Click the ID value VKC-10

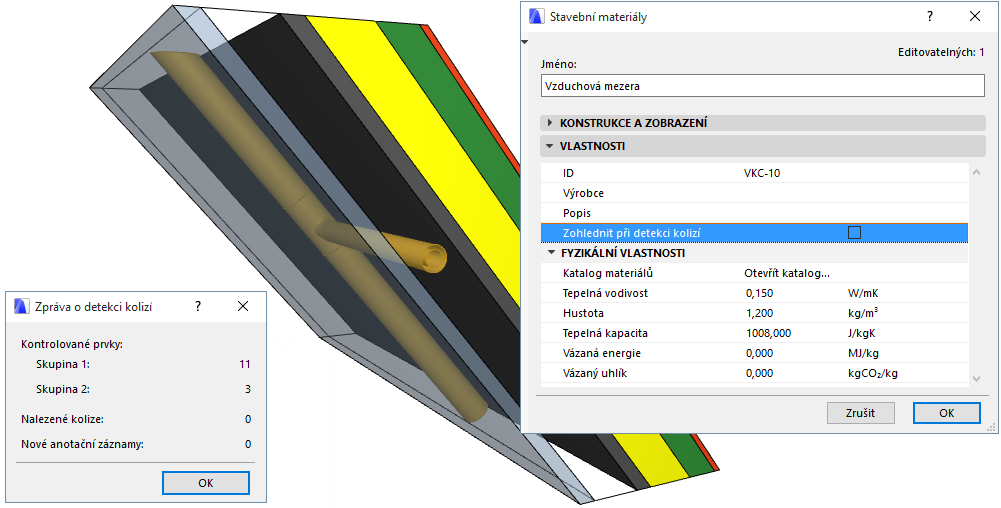(x=762, y=173)
